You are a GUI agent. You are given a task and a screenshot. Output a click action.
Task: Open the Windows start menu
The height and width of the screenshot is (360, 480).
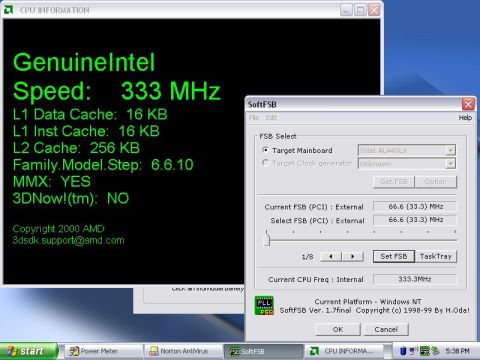[x=29, y=351]
